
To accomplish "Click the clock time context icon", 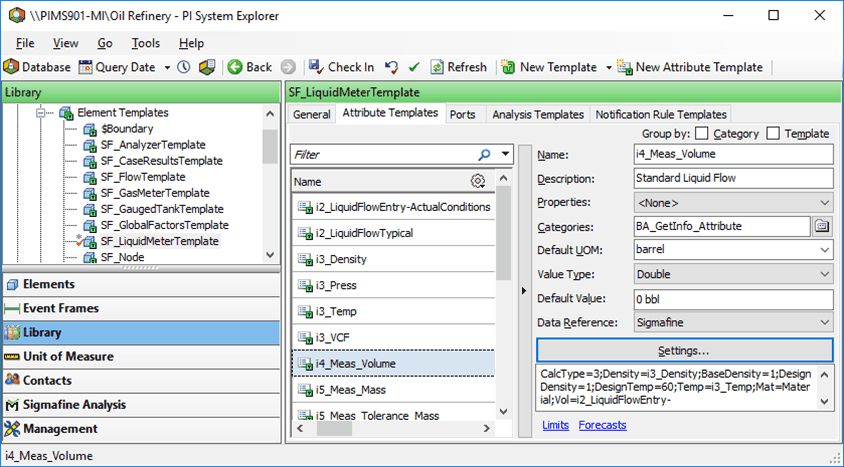I will click(184, 67).
